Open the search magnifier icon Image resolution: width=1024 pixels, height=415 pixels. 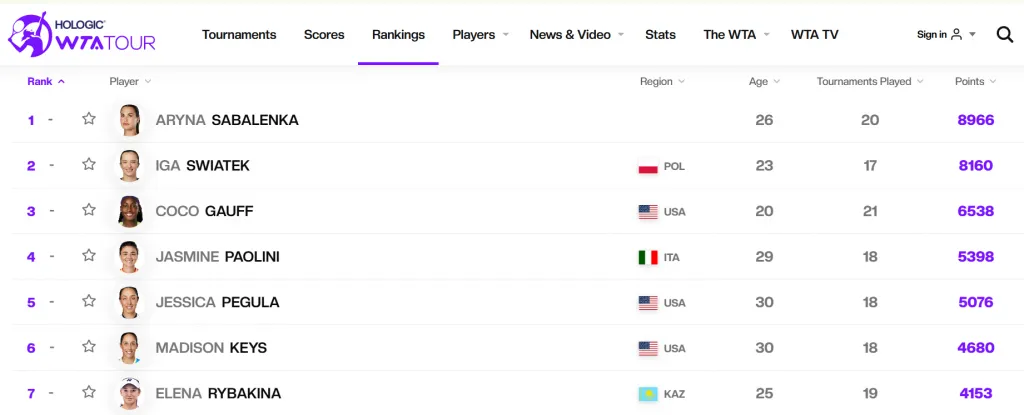click(1004, 35)
